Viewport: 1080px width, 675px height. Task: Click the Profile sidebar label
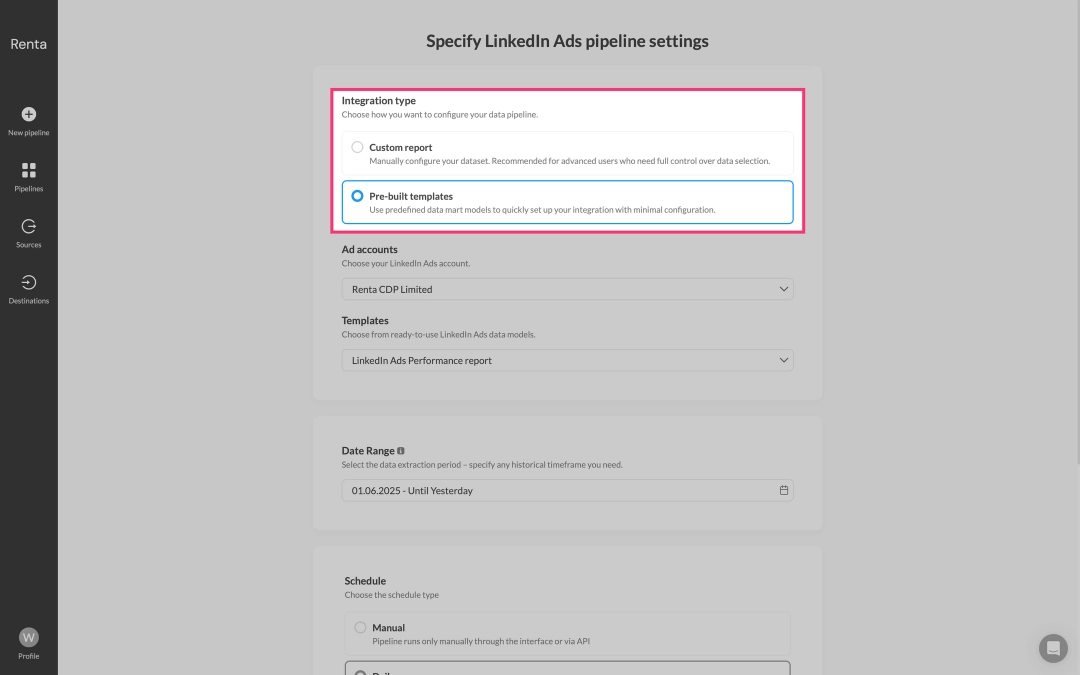click(x=29, y=656)
